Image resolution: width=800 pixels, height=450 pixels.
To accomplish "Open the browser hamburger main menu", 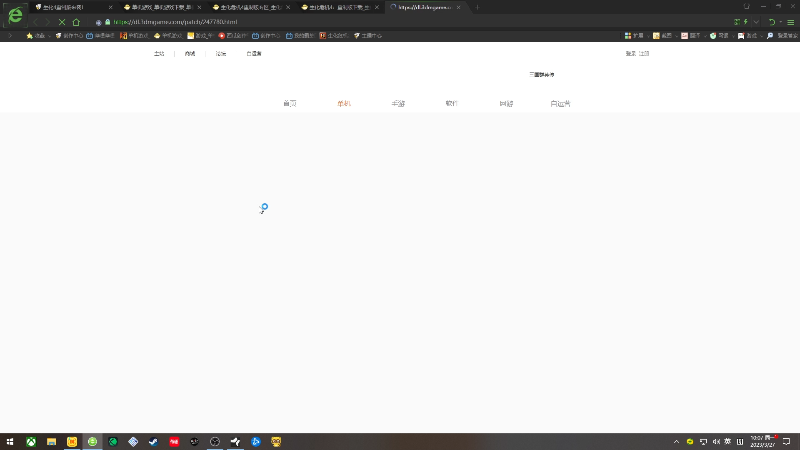I will tap(790, 22).
